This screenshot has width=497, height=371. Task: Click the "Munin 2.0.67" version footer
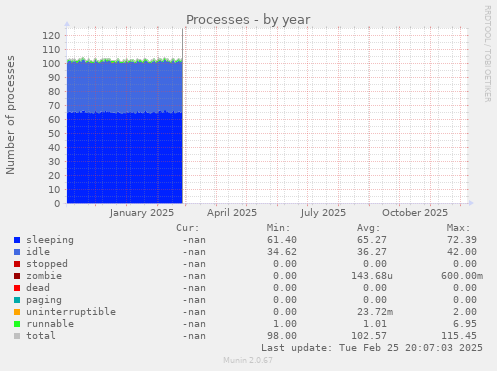pyautogui.click(x=248, y=360)
